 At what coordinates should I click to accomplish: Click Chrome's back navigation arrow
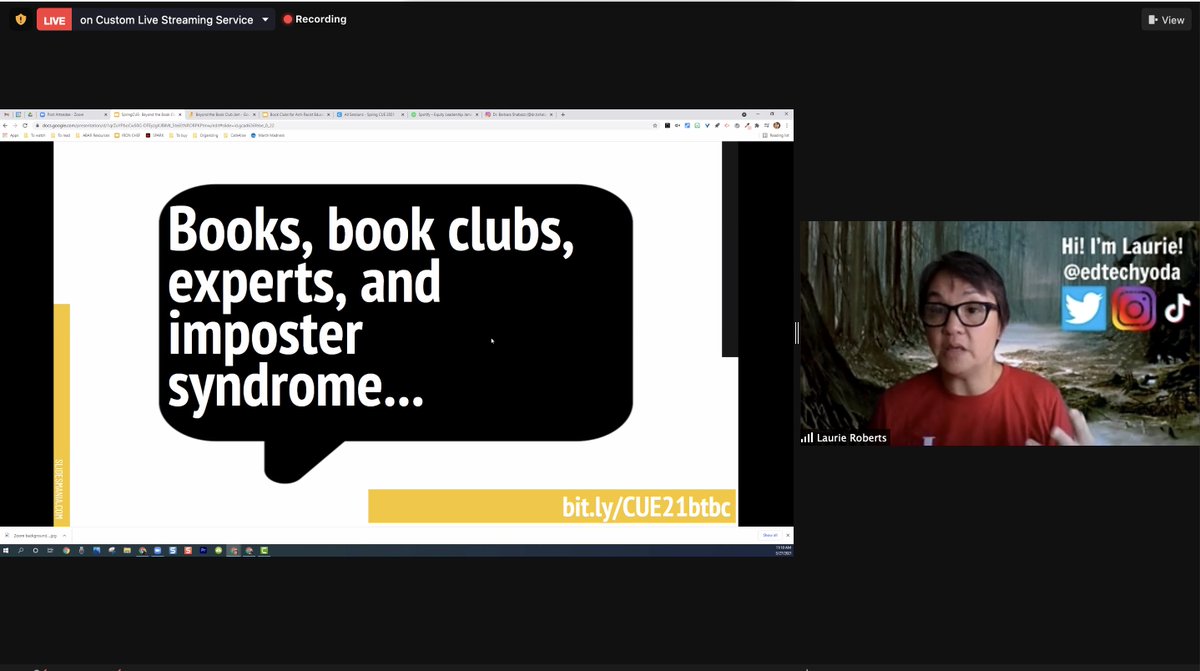[7, 124]
